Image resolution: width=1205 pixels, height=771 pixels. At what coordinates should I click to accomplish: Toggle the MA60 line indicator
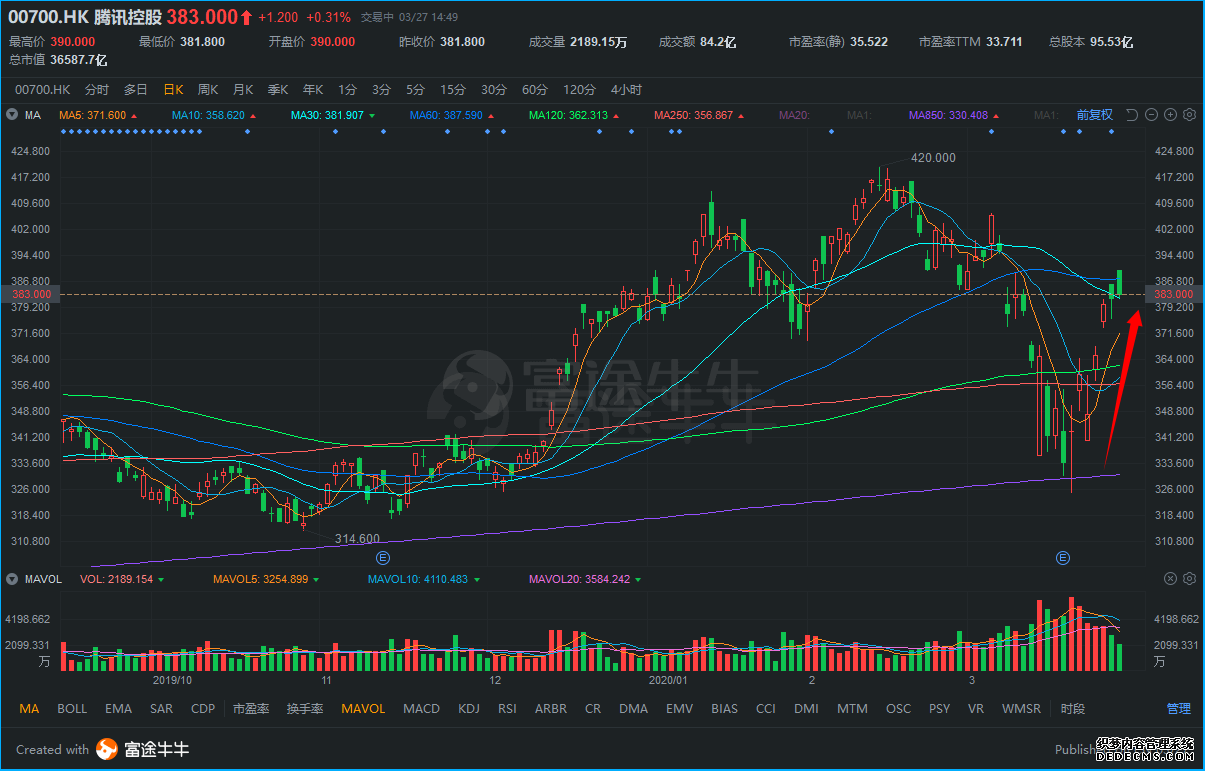tap(446, 115)
